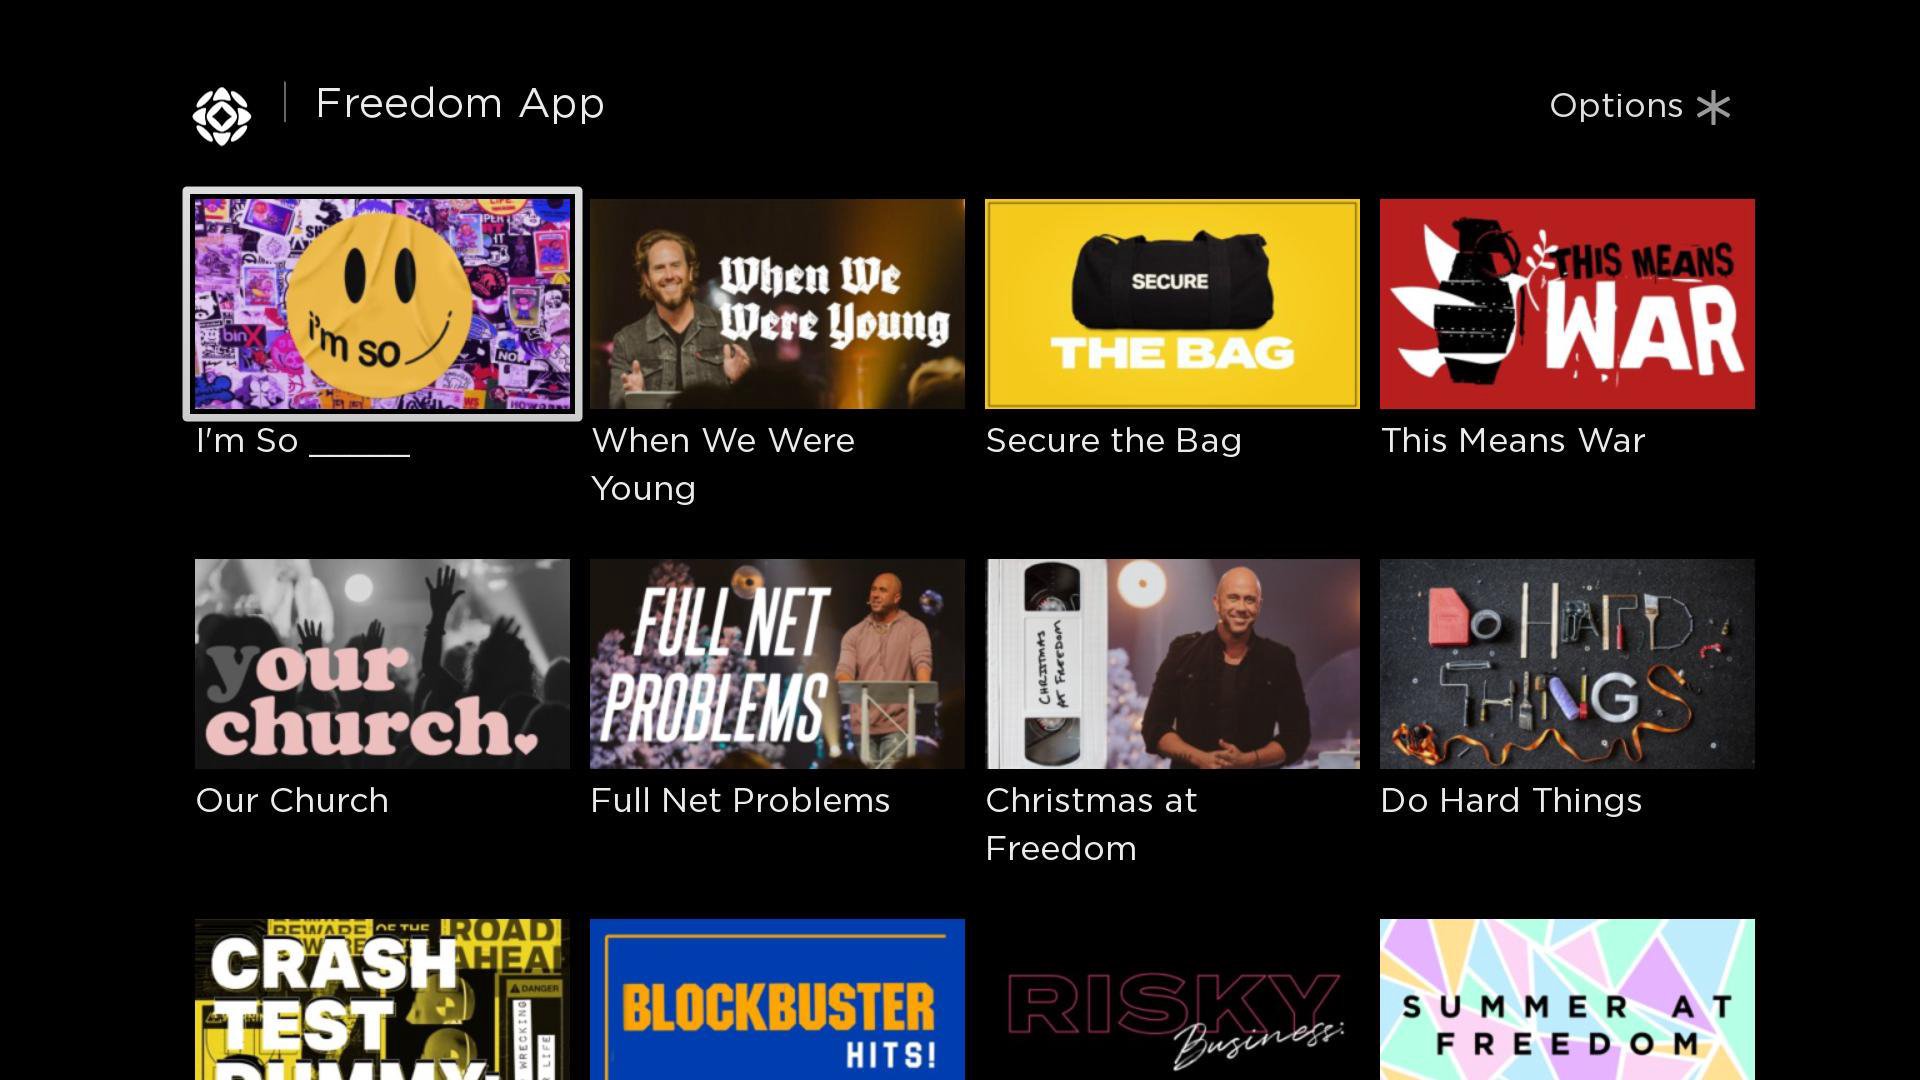Click the Options asterisk icon
The height and width of the screenshot is (1080, 1920).
(1713, 107)
